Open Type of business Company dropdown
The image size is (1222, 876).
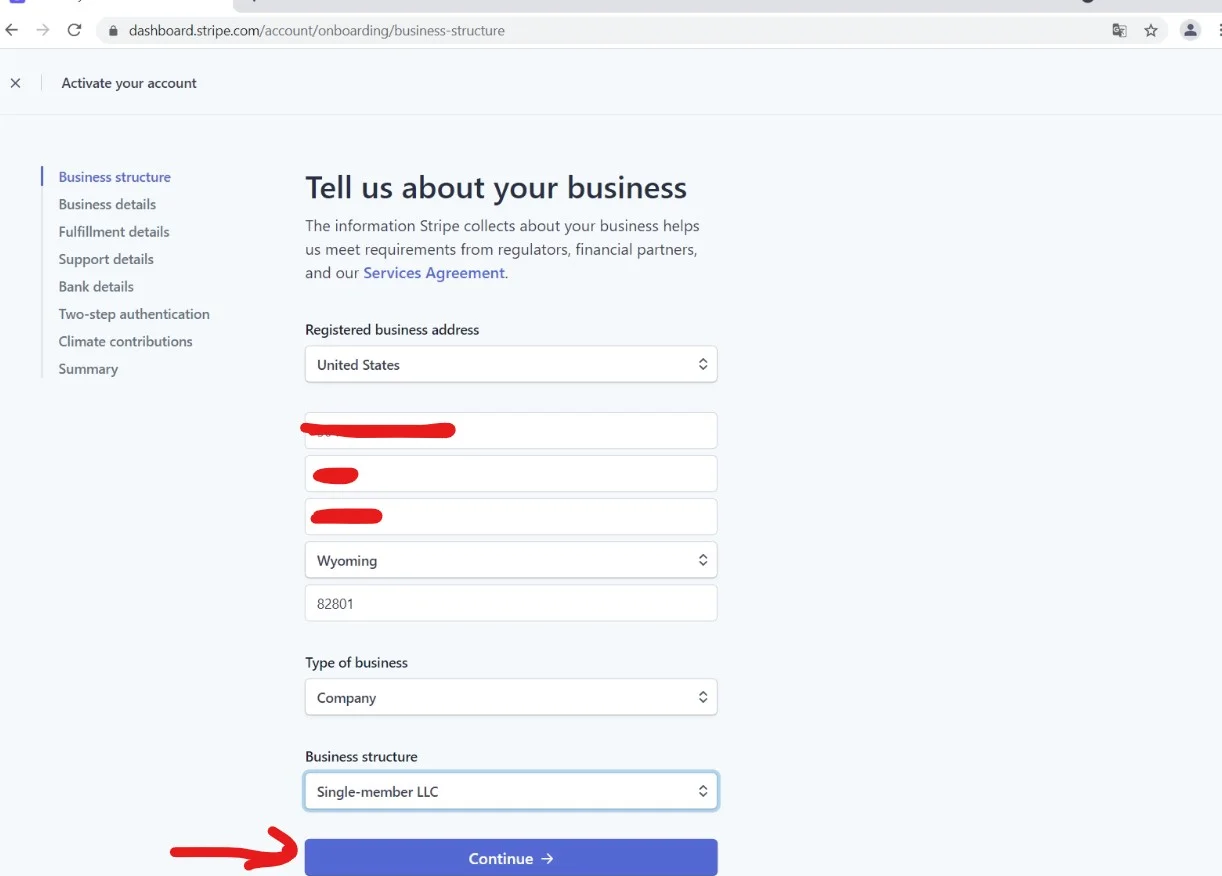click(x=511, y=698)
